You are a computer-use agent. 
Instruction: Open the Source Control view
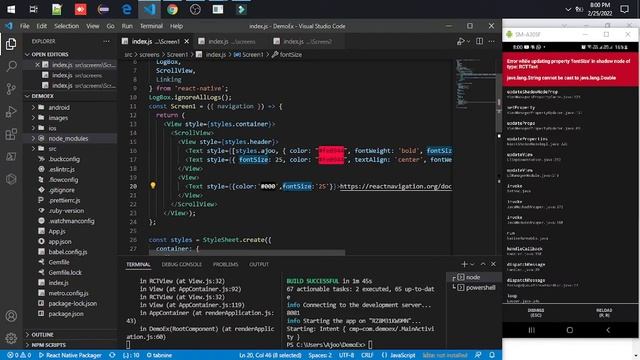click(11, 89)
